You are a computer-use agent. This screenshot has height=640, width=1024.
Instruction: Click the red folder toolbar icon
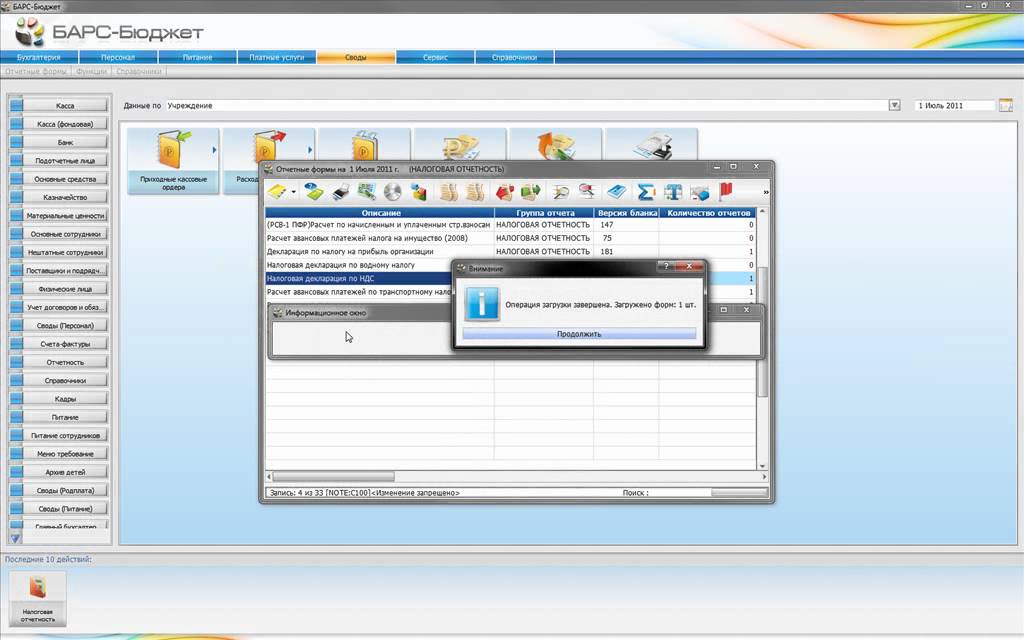tap(504, 191)
